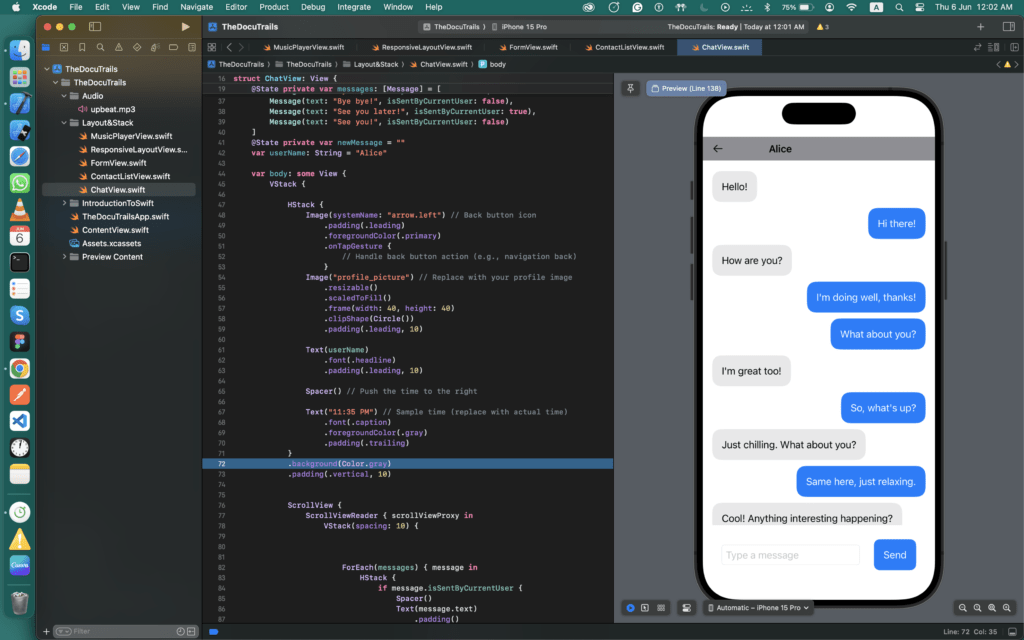
Task: Click Preview (Line 138) button
Action: point(686,88)
